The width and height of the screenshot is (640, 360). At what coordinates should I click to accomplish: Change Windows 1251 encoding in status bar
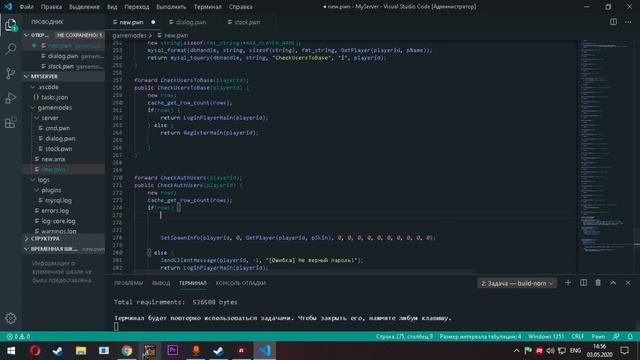546,337
